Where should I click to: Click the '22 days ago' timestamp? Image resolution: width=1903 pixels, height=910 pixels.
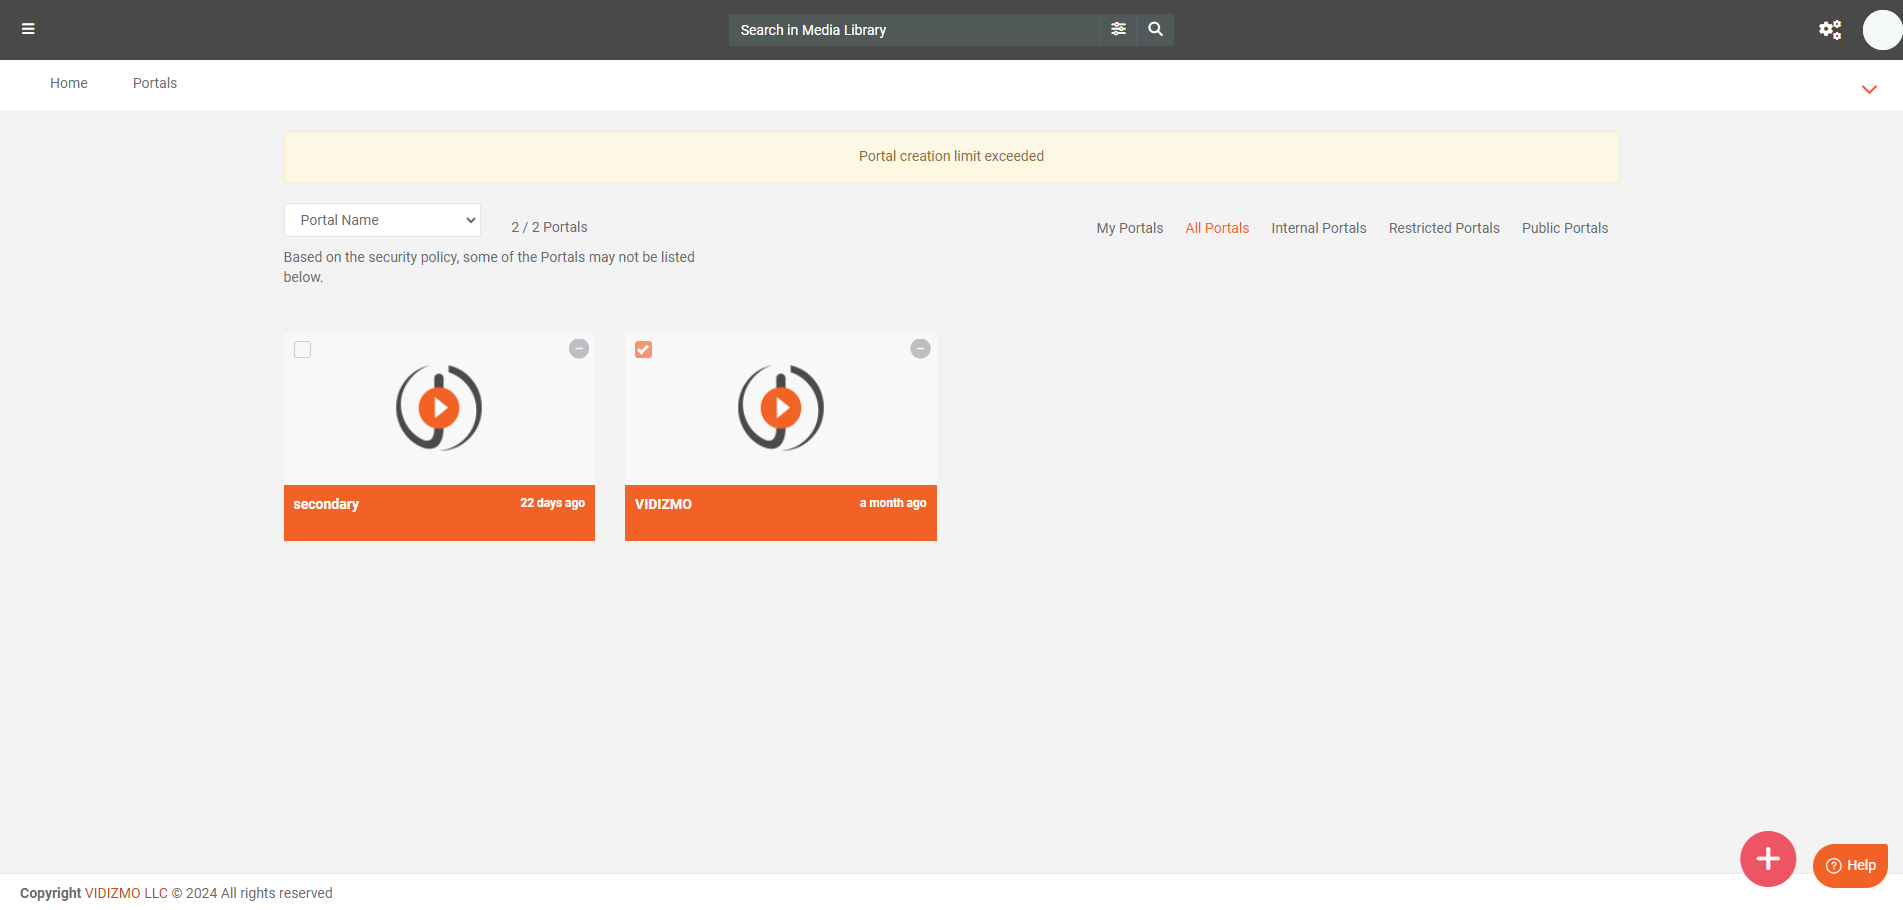(x=552, y=503)
